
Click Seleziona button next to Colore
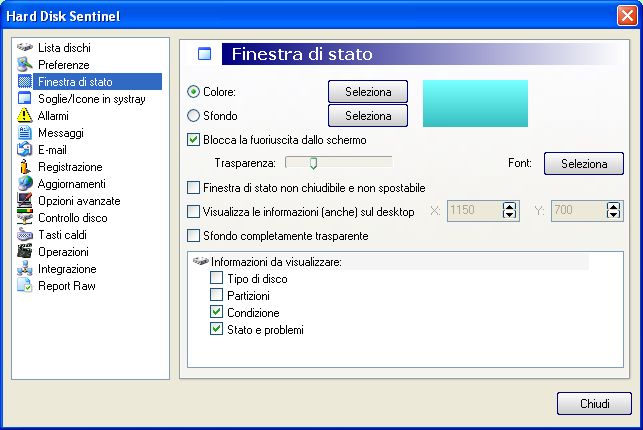[368, 92]
